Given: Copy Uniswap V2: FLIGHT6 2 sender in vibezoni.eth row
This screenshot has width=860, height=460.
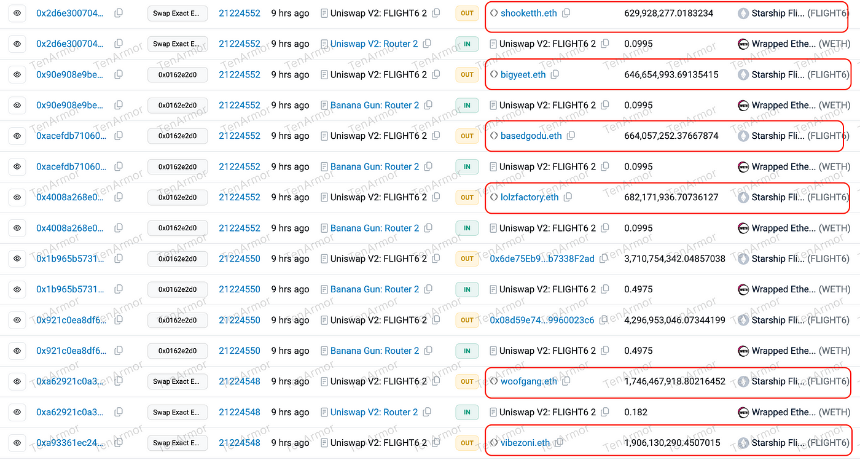Looking at the screenshot, I should click(436, 442).
